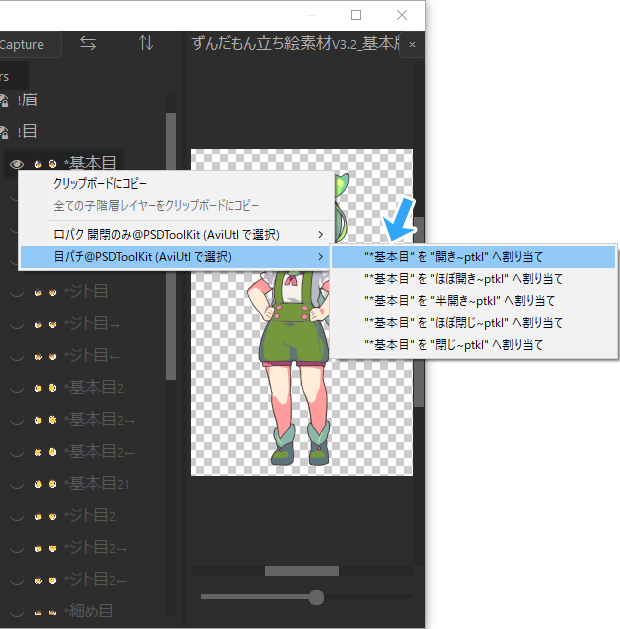This screenshot has width=620, height=629.
Task: Select the *ジト目→ layer name
Action: point(92,324)
